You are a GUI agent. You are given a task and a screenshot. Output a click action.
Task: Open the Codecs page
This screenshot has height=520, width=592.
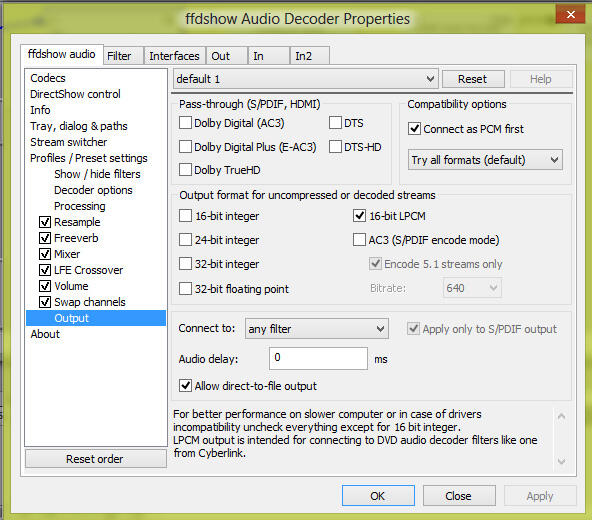pyautogui.click(x=48, y=78)
